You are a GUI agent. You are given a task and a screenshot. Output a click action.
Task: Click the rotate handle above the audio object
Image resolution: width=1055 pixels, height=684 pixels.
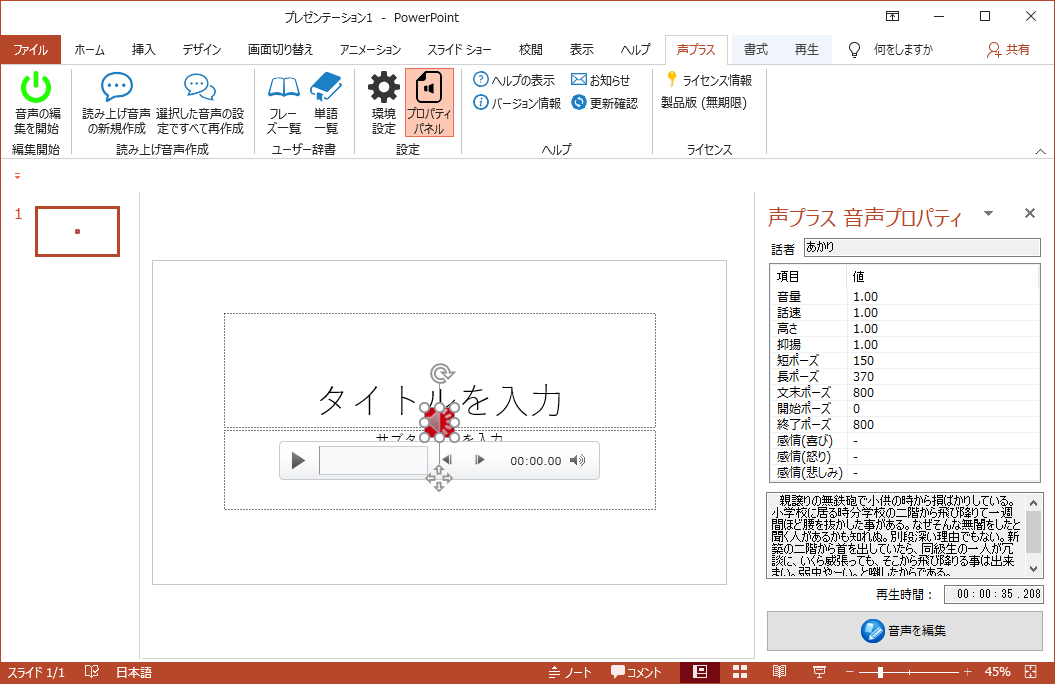441,373
